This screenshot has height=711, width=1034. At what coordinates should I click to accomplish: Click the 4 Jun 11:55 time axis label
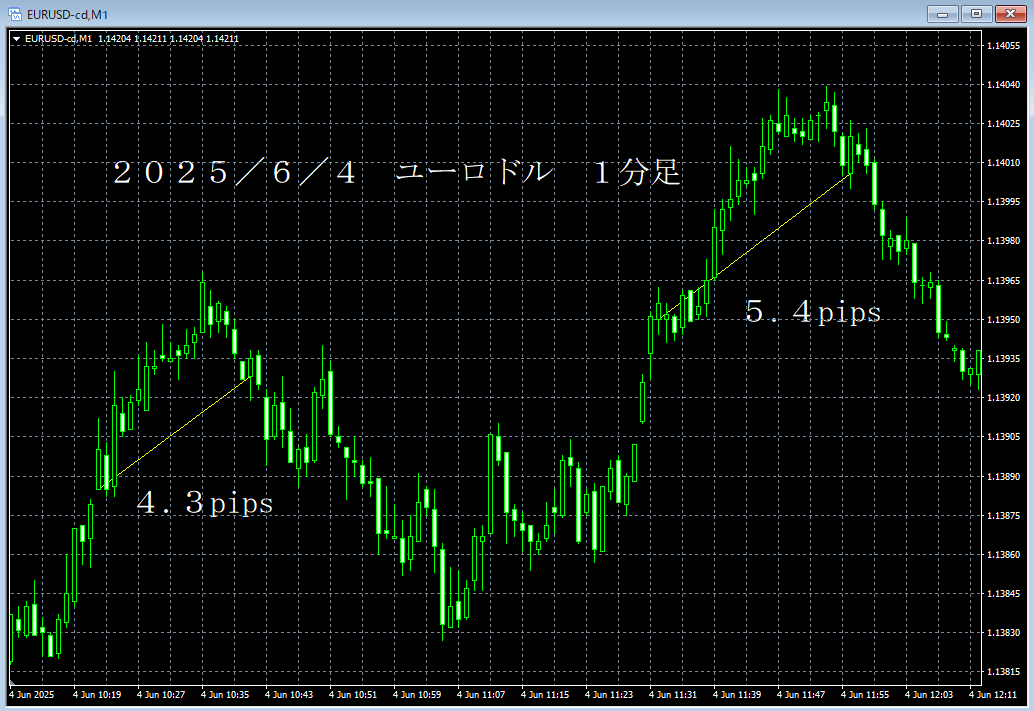865,695
